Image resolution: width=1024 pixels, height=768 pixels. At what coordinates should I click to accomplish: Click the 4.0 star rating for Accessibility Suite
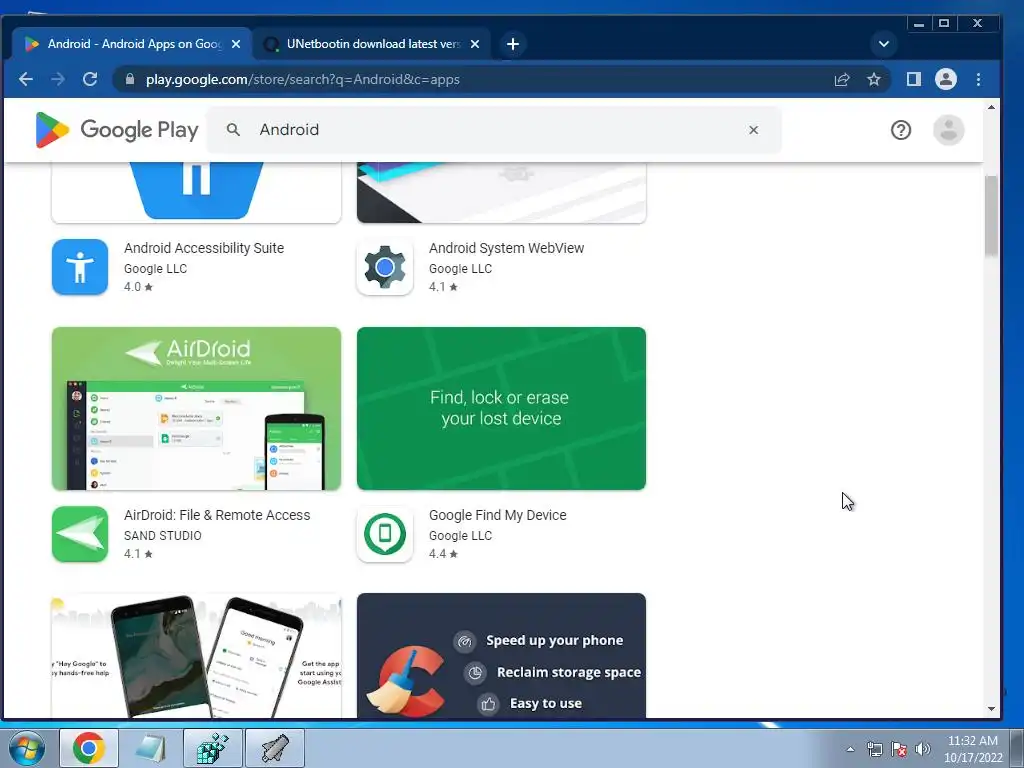[x=138, y=287]
